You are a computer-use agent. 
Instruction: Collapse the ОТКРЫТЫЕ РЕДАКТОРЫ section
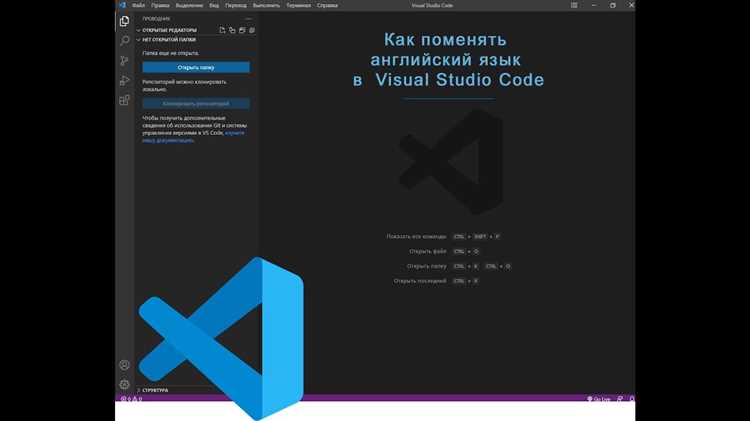click(167, 30)
